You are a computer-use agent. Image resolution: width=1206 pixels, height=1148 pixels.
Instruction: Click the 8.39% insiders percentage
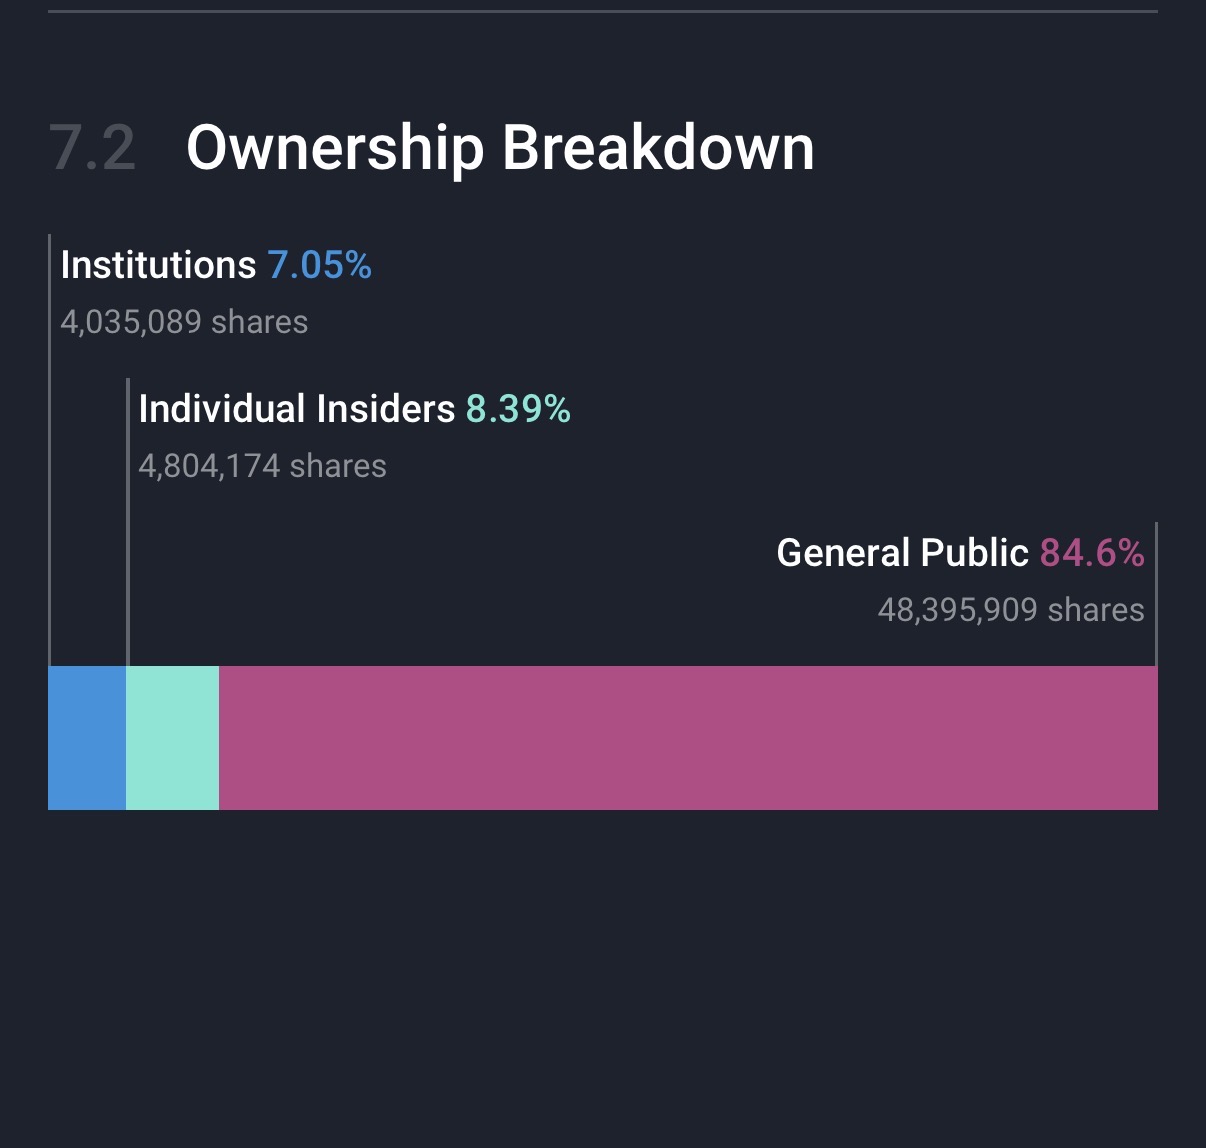[518, 409]
